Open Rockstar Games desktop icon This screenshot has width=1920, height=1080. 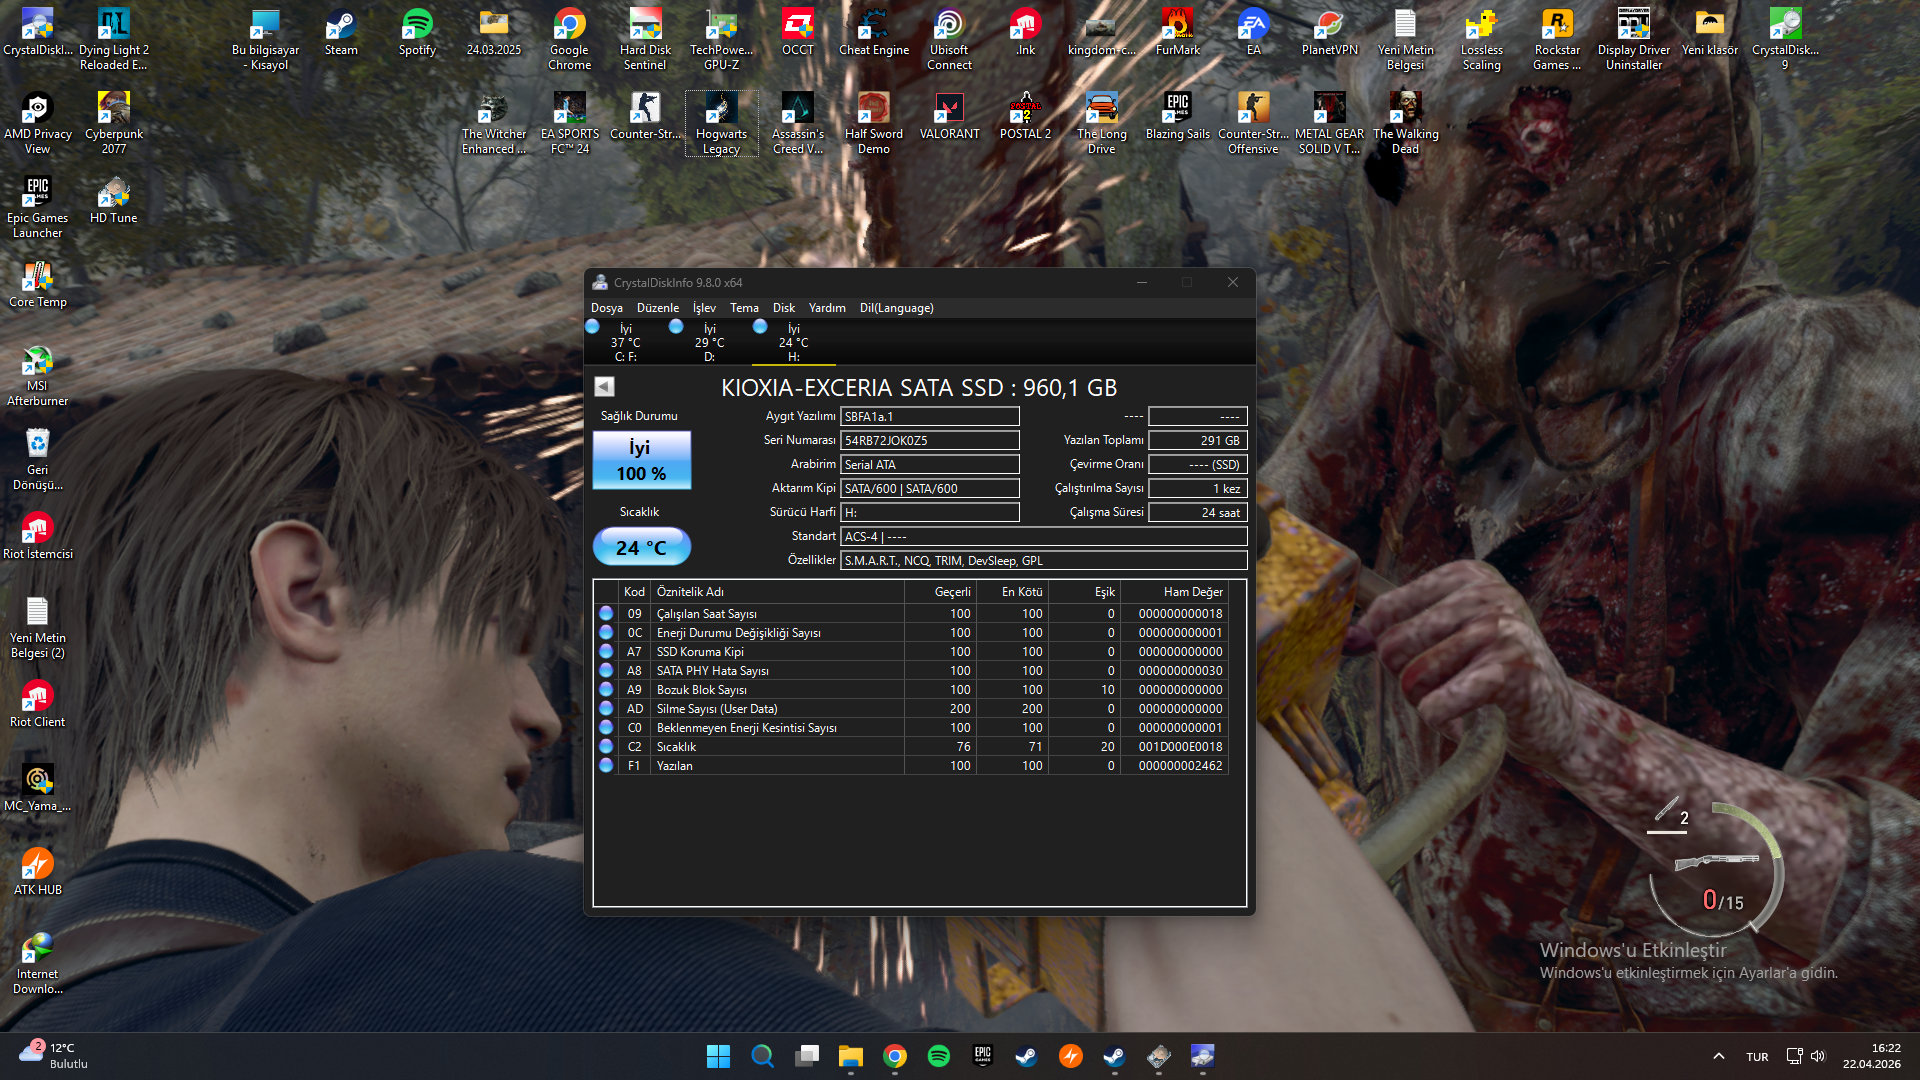[x=1557, y=40]
